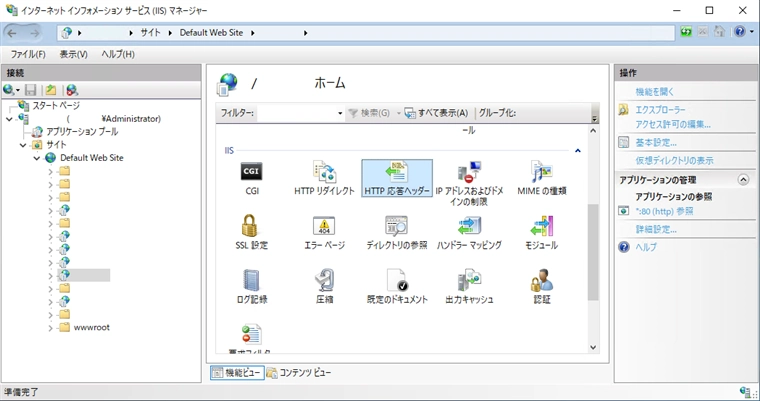760x401 pixels.
Task: Open MIME の種類 feature
Action: (x=541, y=178)
